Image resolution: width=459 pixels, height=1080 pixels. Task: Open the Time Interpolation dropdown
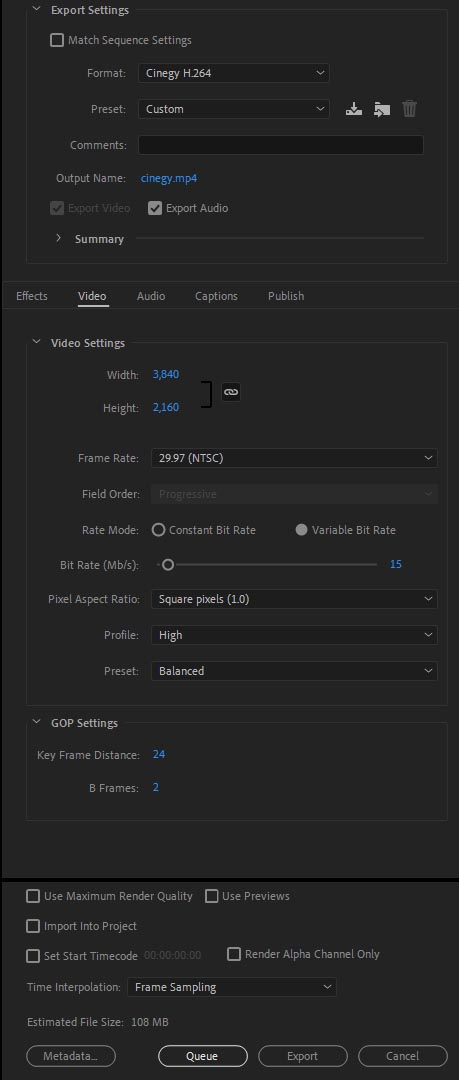tap(232, 987)
